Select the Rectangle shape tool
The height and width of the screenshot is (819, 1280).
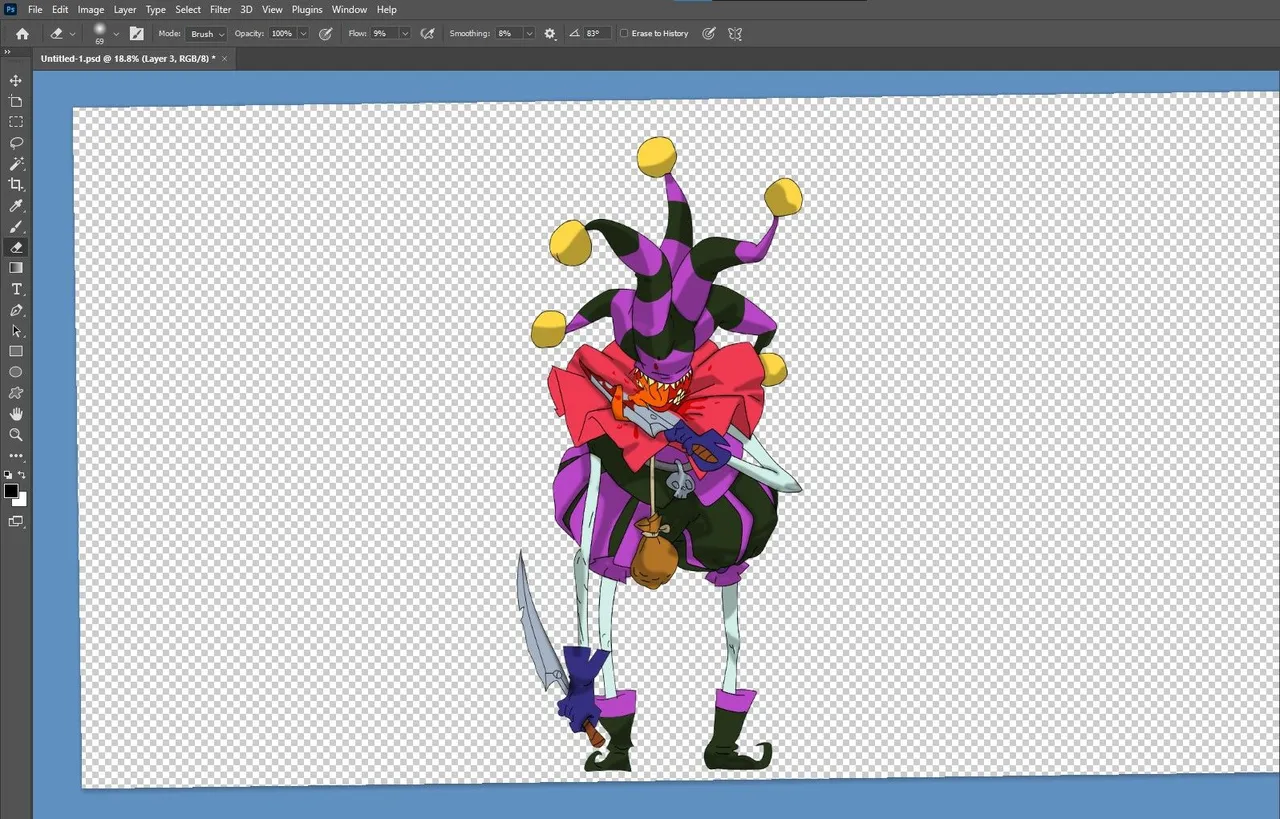point(16,352)
